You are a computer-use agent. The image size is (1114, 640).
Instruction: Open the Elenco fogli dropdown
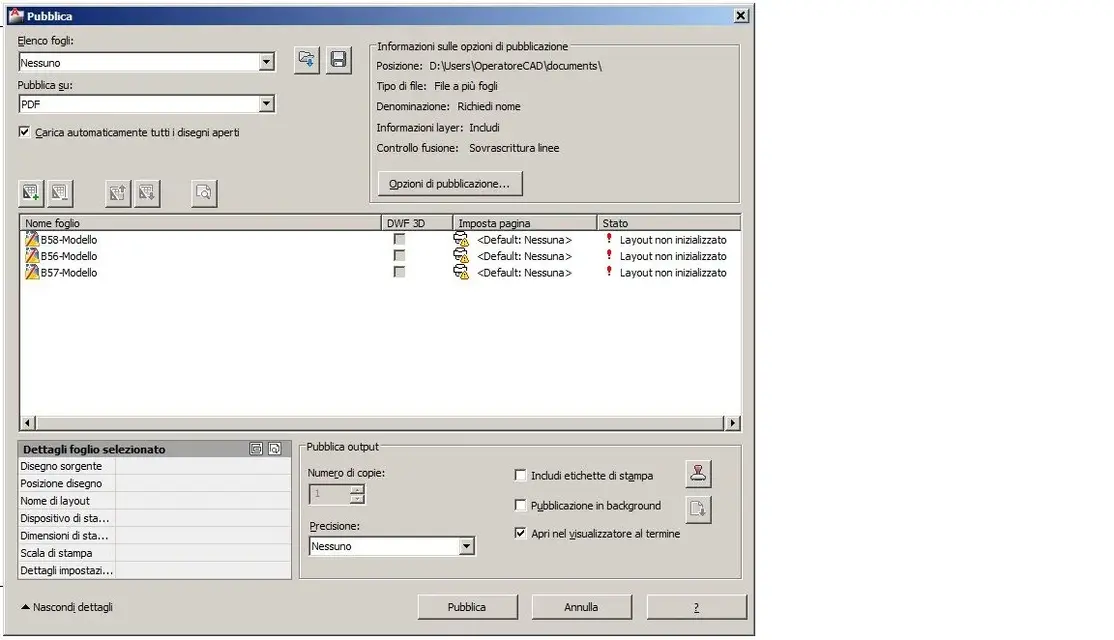[266, 63]
